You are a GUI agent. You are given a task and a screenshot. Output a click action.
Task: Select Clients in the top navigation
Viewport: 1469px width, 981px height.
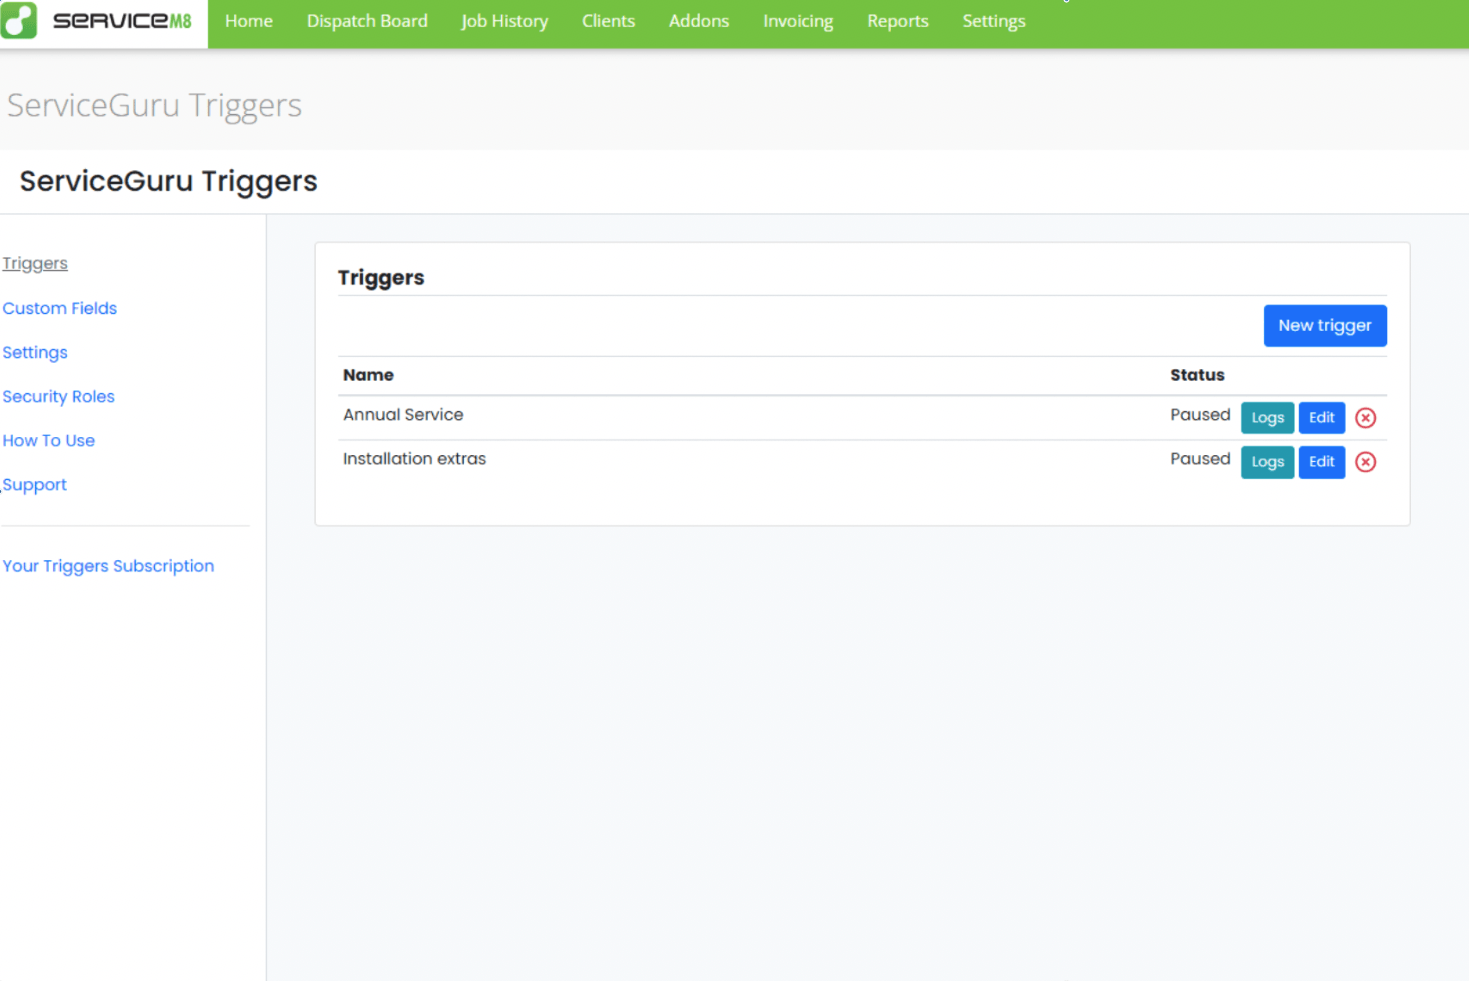tap(608, 21)
